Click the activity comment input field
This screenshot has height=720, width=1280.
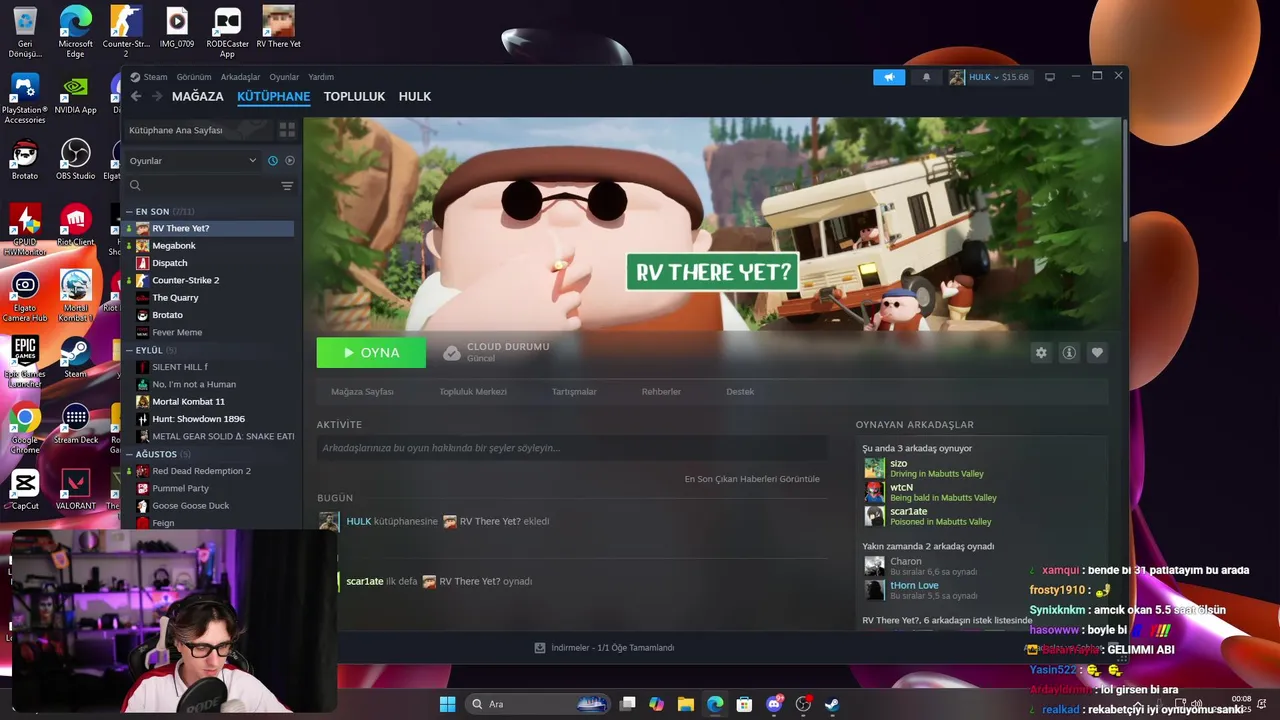pyautogui.click(x=572, y=448)
